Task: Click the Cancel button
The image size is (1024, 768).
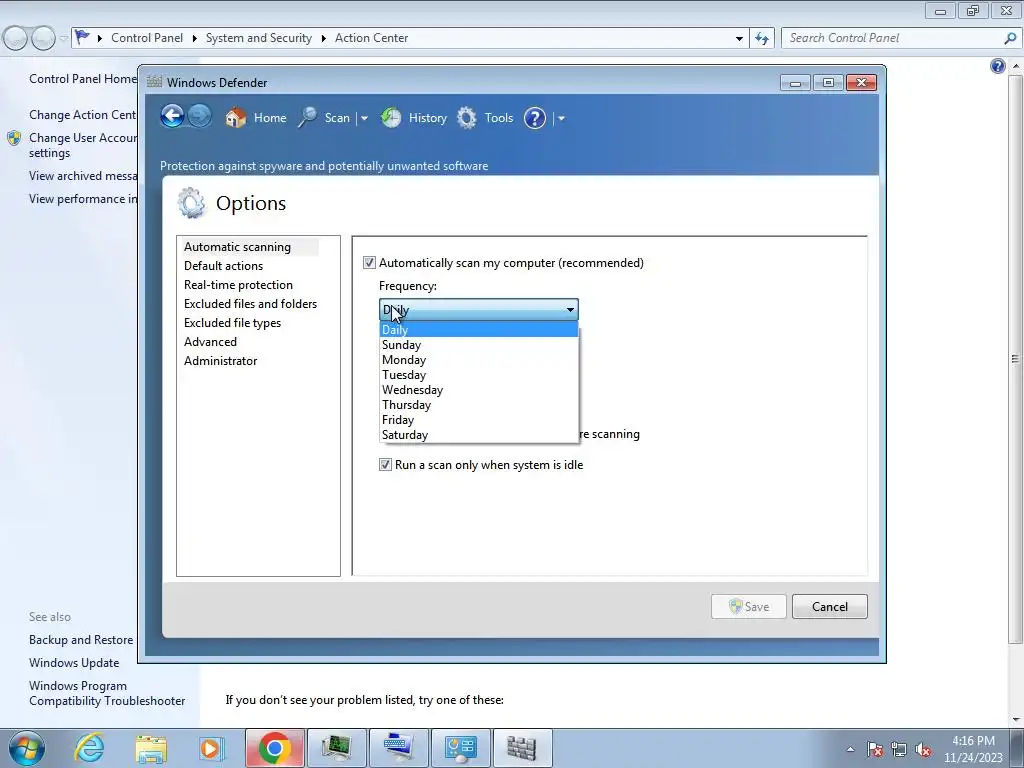Action: point(830,607)
